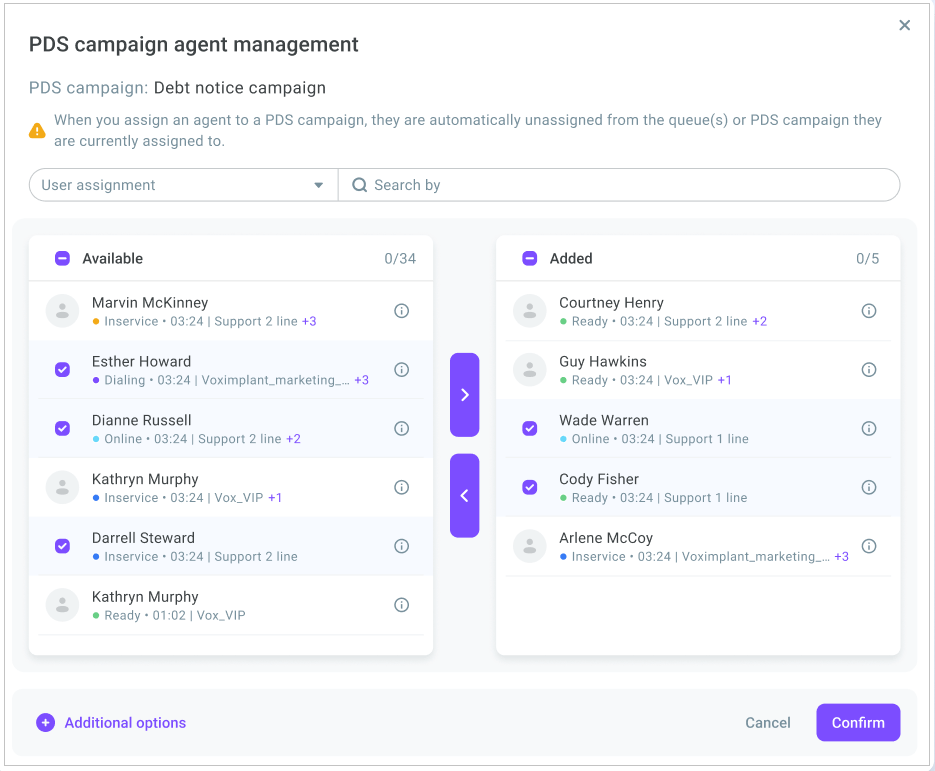Click Marvin McKinney's avatar
This screenshot has width=935, height=771.
(62, 311)
